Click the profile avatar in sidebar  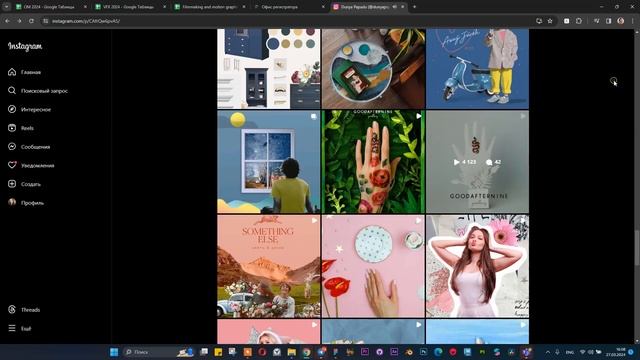[x=12, y=202]
